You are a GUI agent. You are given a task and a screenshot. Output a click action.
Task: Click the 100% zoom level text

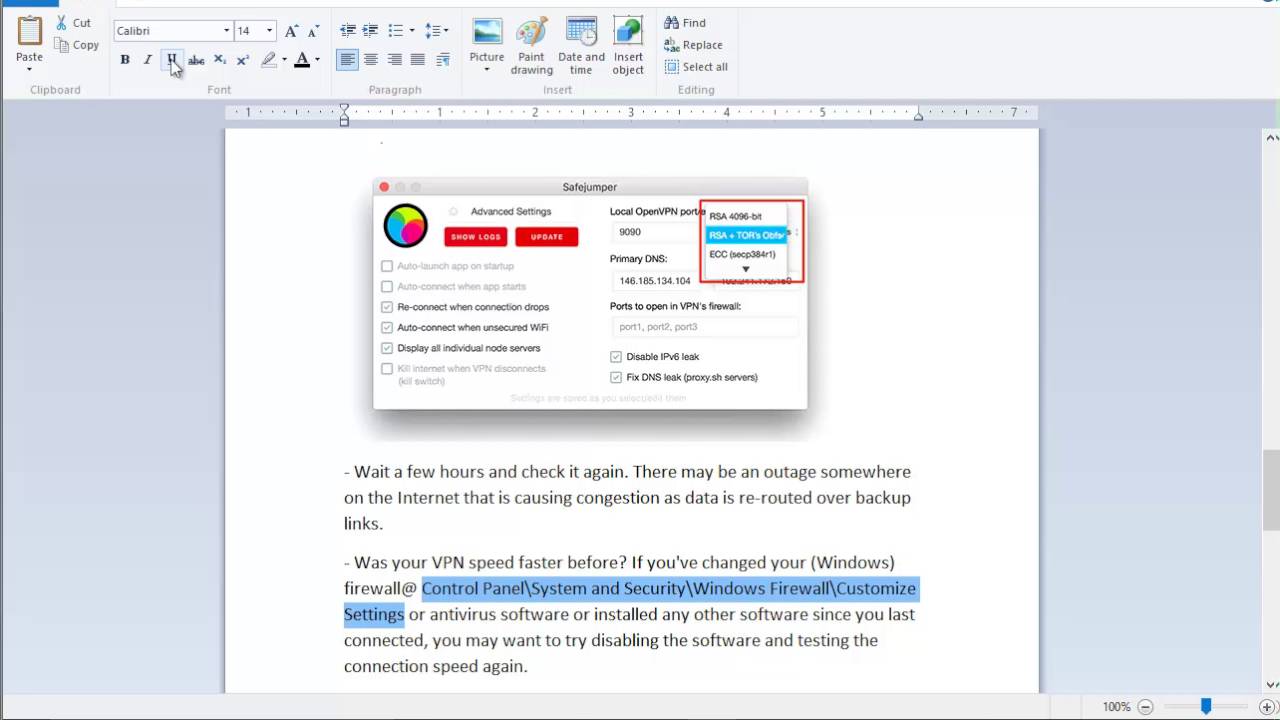(1116, 707)
